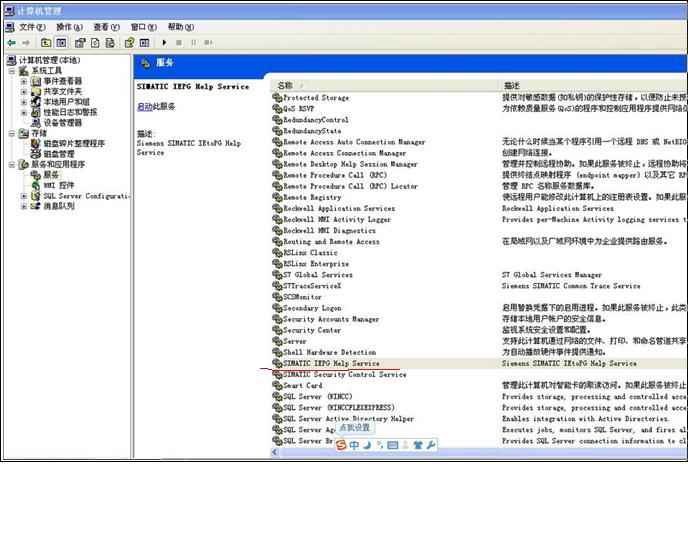This screenshot has width=688, height=550.
Task: Select 服务 under 服务和应用程序
Action: pos(51,175)
